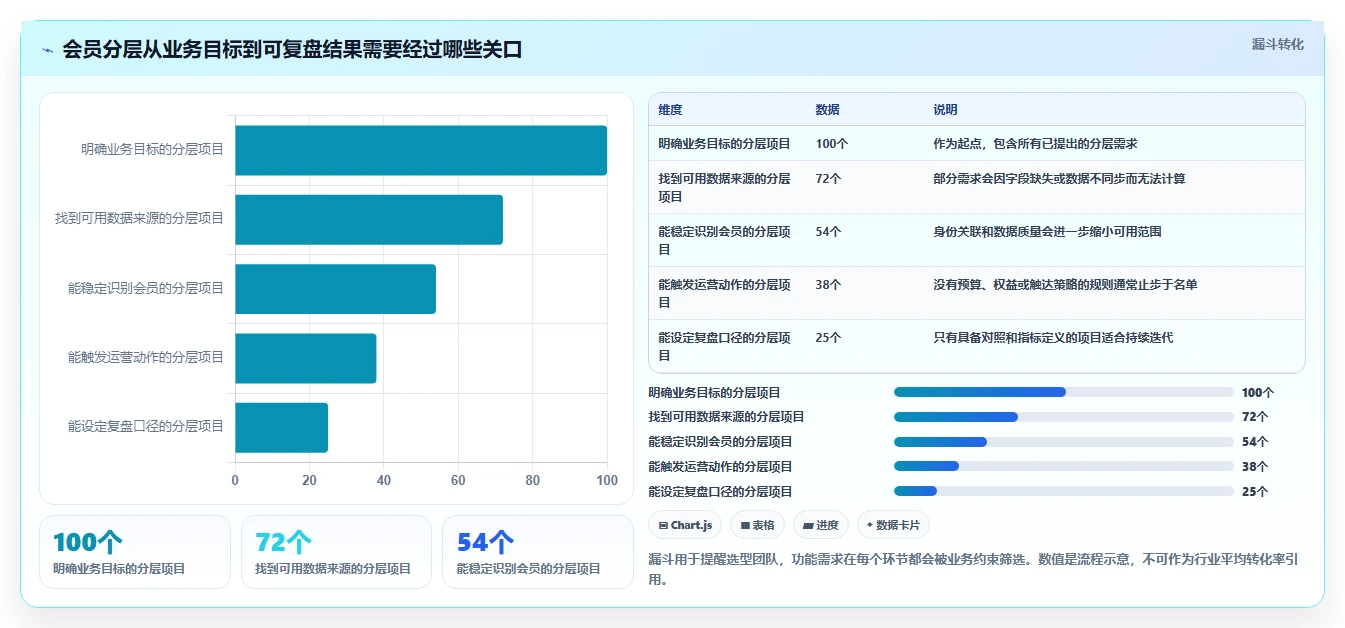Screen dimensions: 1345x628
Task: Click the 100个 cell in the table
Action: [x=832, y=144]
